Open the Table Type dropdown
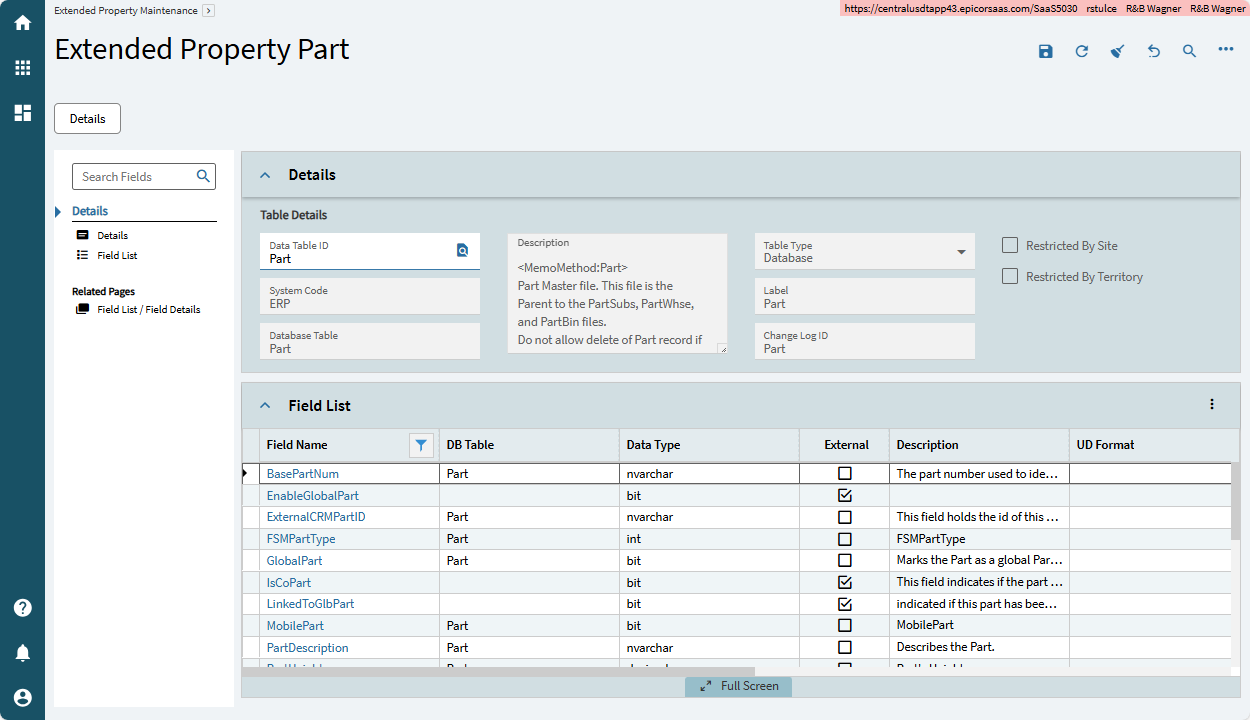 [x=961, y=252]
